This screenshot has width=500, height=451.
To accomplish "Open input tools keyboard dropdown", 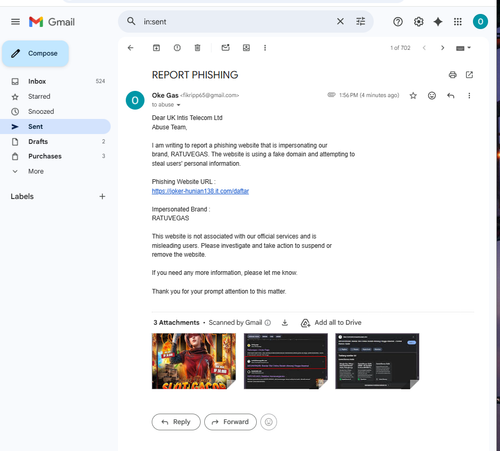I will click(x=463, y=48).
